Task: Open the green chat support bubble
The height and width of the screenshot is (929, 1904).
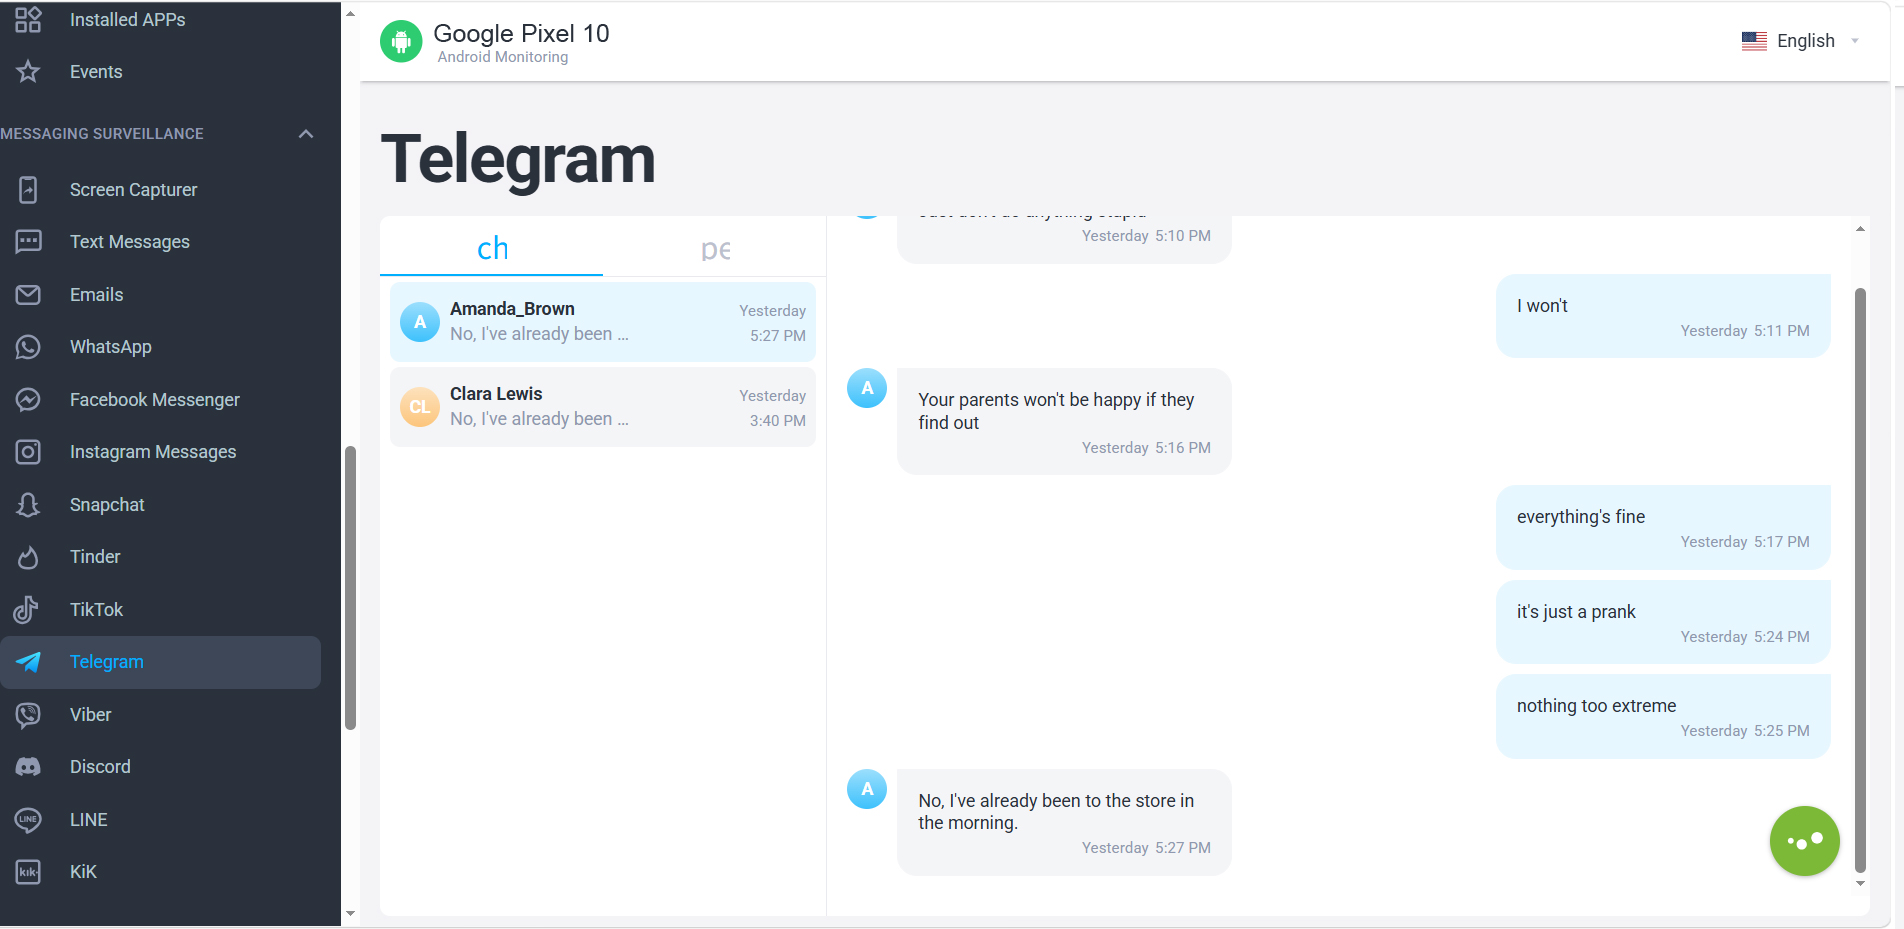Action: click(x=1804, y=841)
